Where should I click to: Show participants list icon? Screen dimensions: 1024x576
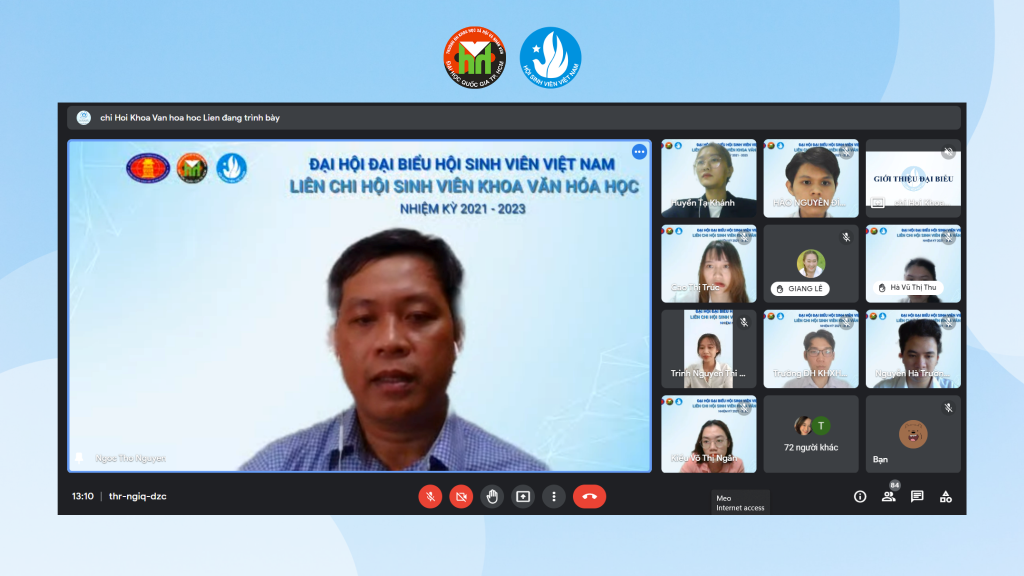888,496
